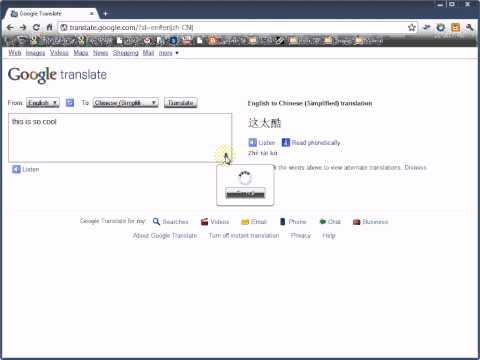
Task: Expand the more menu in Google bar
Action: pyautogui.click(x=169, y=53)
